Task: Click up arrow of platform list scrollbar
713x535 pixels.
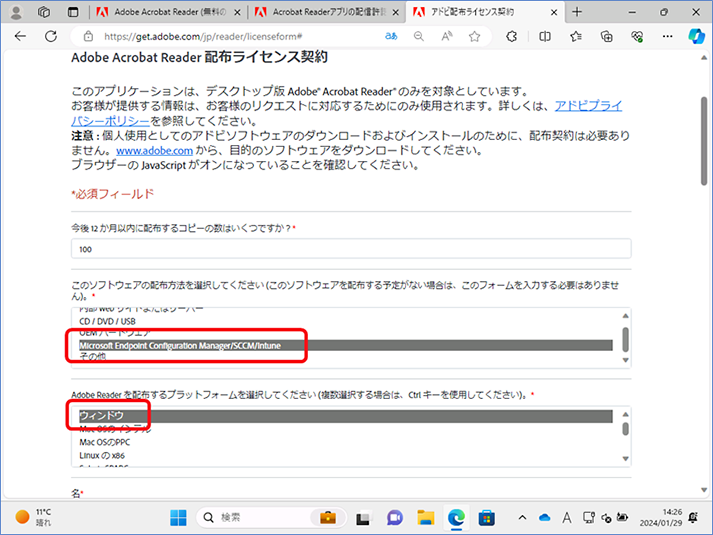Action: pos(626,414)
